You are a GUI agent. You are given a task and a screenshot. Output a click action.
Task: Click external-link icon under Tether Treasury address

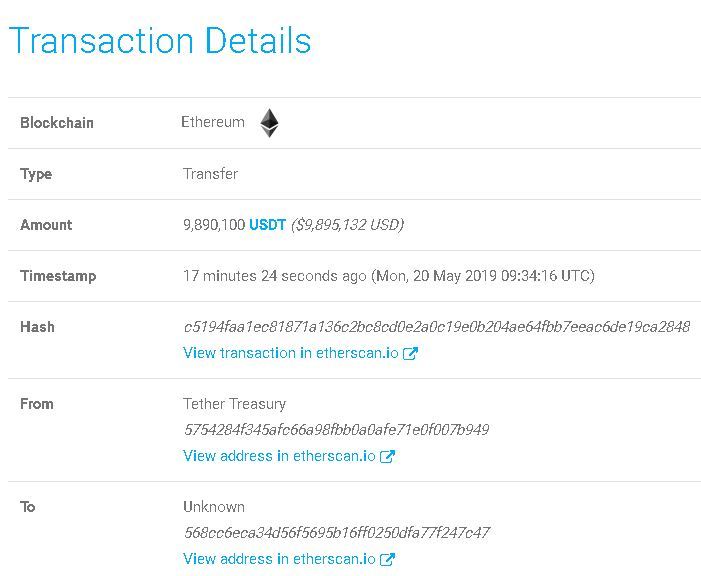388,456
